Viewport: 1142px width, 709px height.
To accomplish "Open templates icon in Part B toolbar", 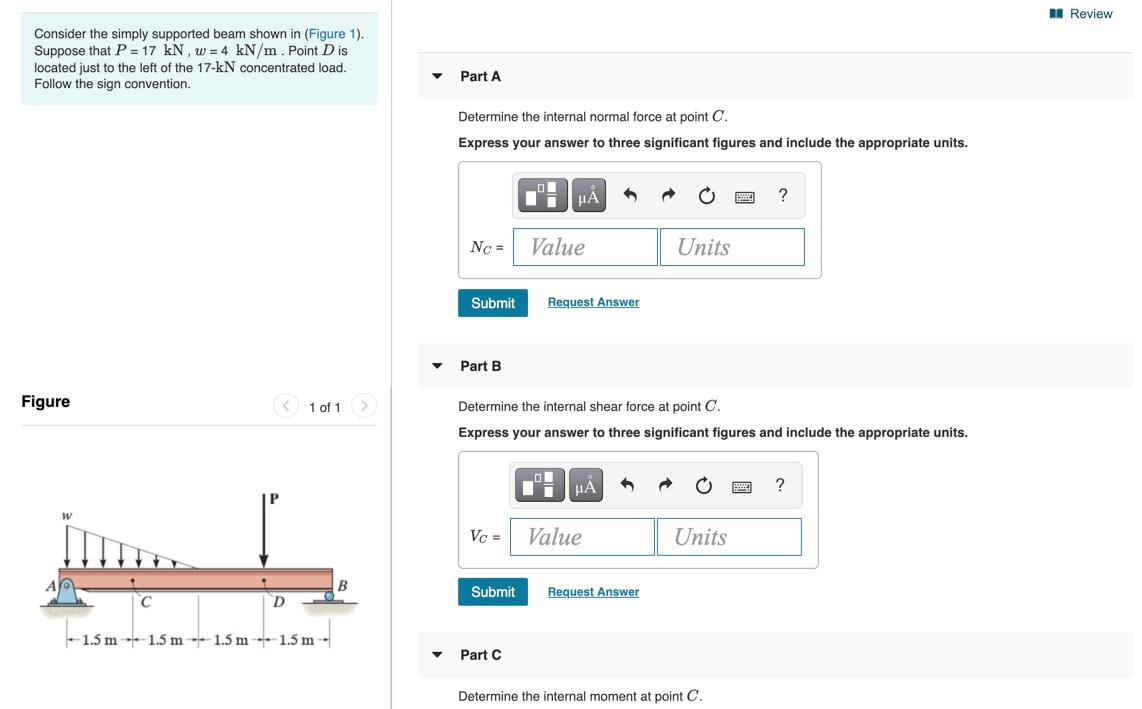I will (540, 485).
